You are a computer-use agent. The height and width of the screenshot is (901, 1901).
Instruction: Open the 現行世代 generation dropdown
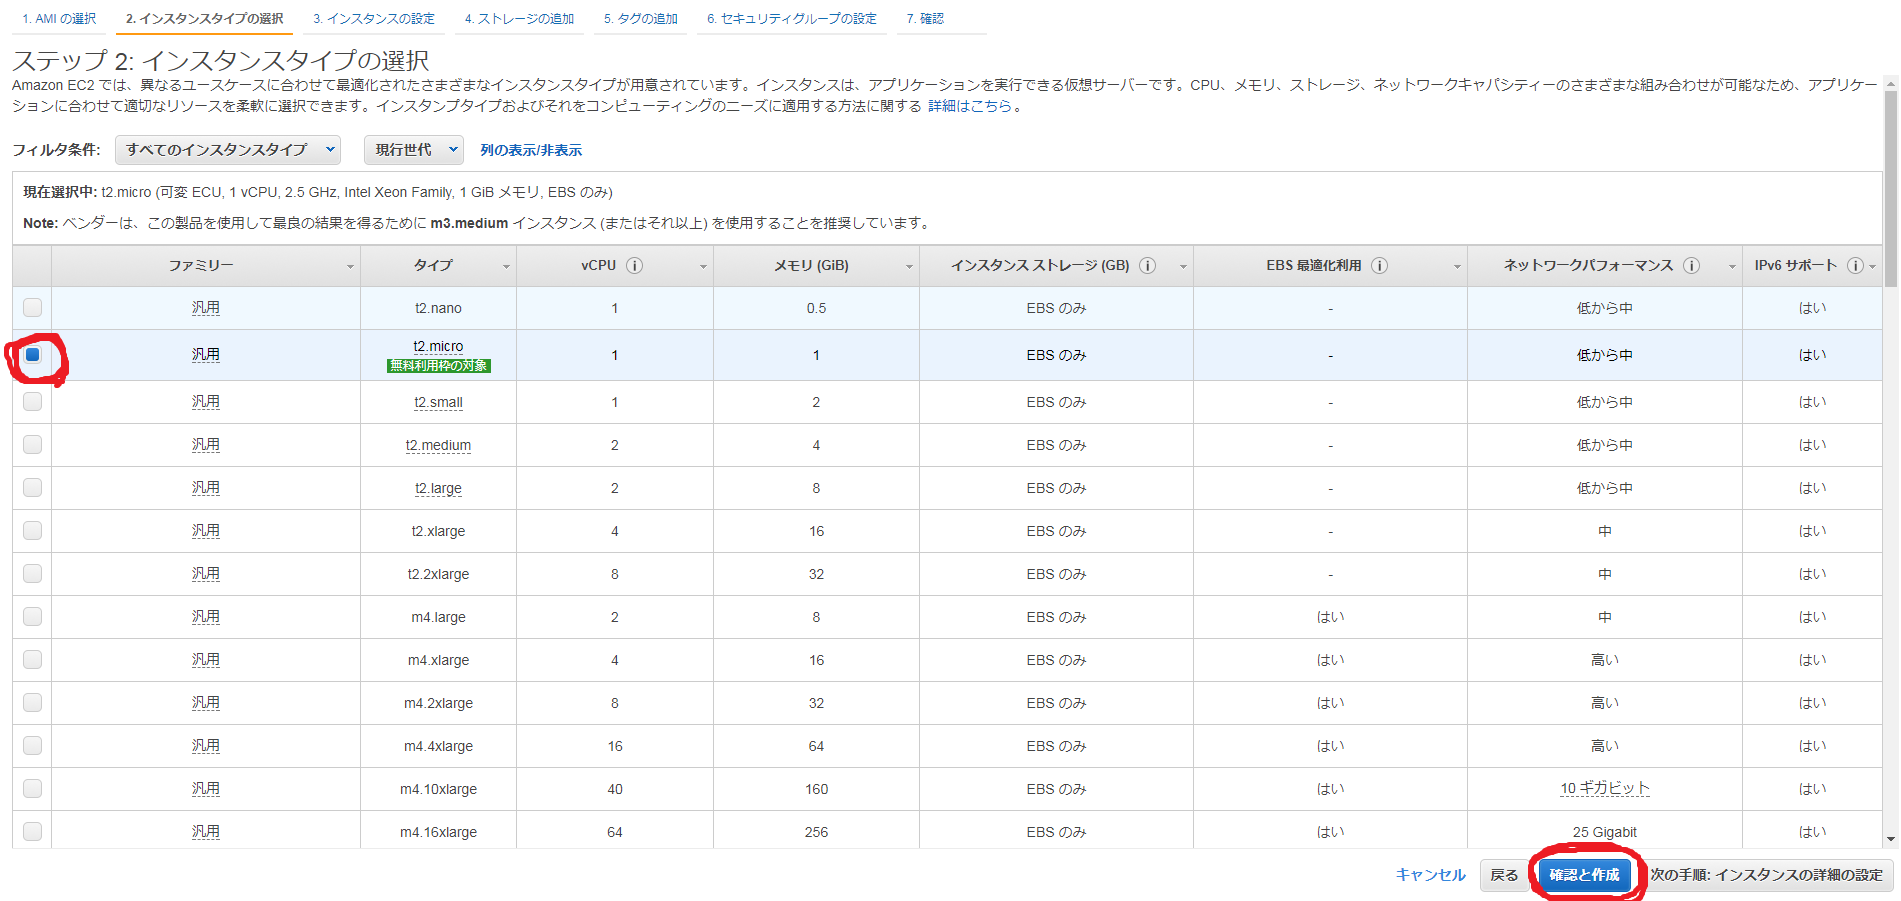[414, 150]
